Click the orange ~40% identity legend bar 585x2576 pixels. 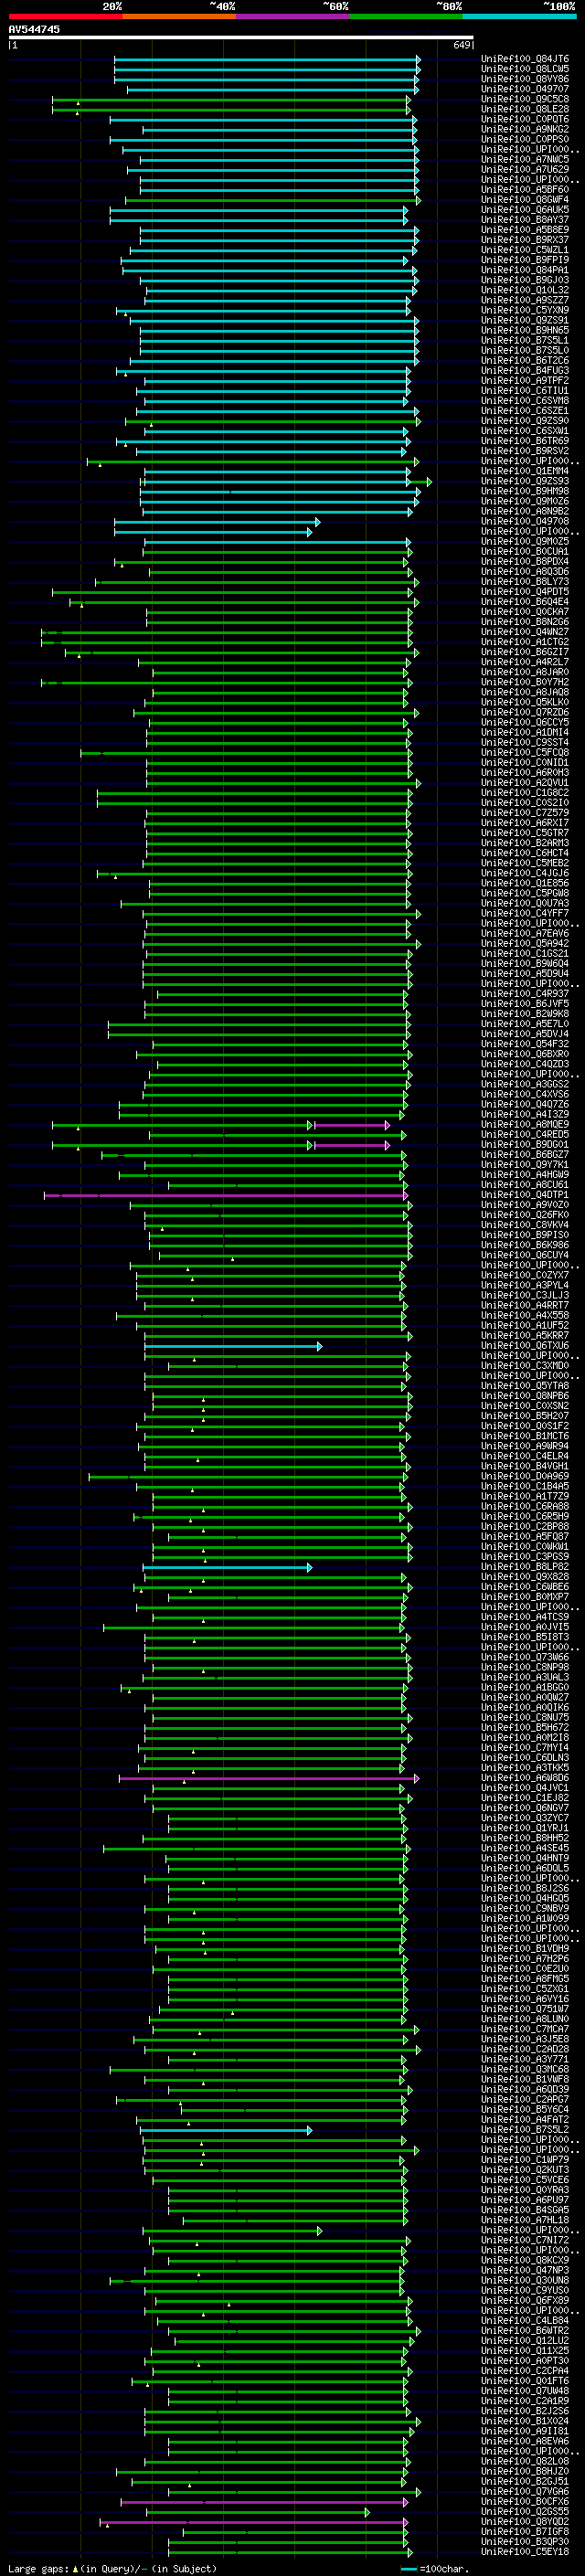click(179, 17)
